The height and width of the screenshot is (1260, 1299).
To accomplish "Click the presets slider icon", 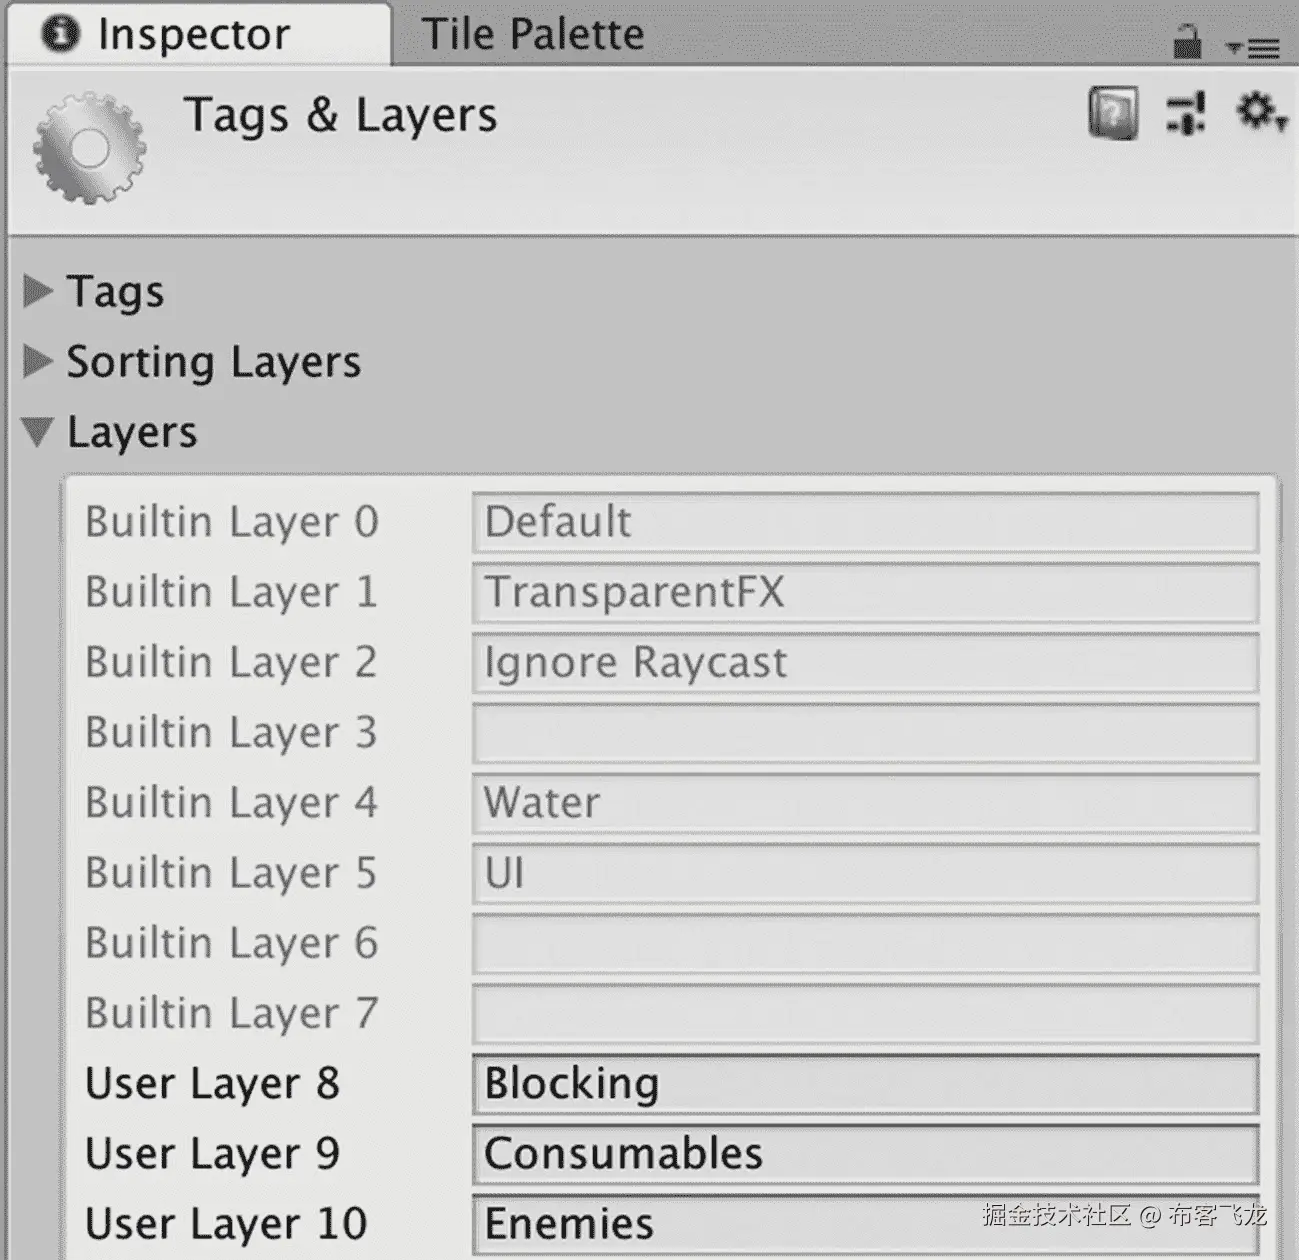I will [1186, 113].
